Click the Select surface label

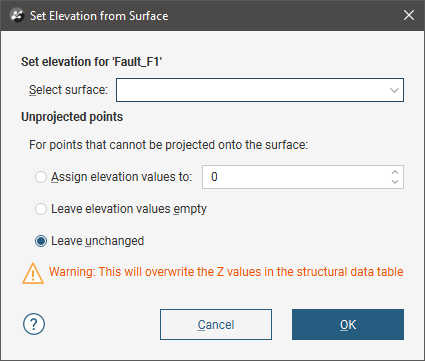[68, 90]
